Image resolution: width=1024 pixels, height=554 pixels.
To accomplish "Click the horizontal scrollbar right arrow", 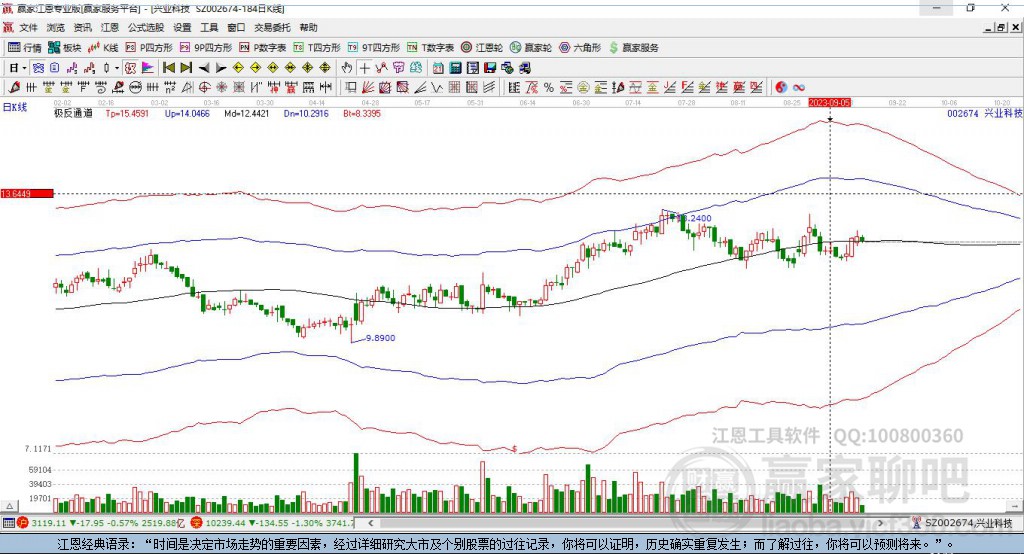I will (x=880, y=523).
